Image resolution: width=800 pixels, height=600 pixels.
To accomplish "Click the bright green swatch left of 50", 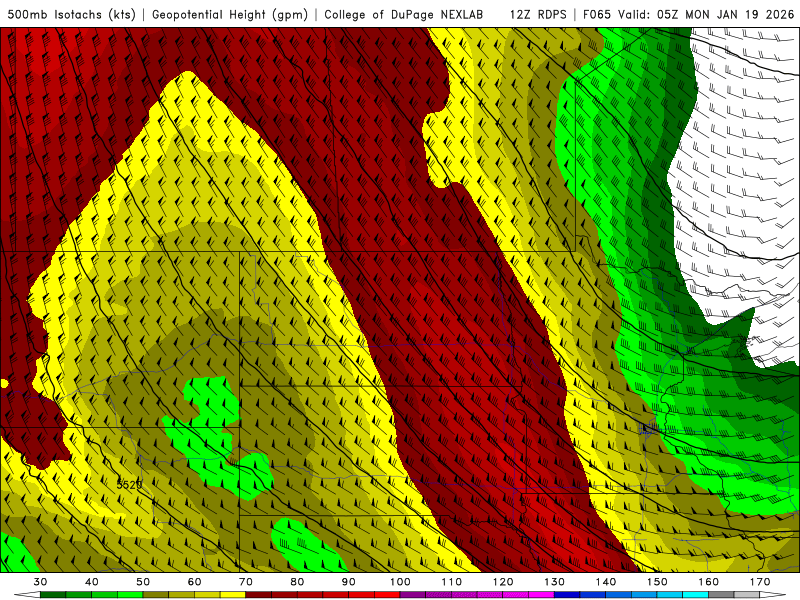I will (130, 595).
